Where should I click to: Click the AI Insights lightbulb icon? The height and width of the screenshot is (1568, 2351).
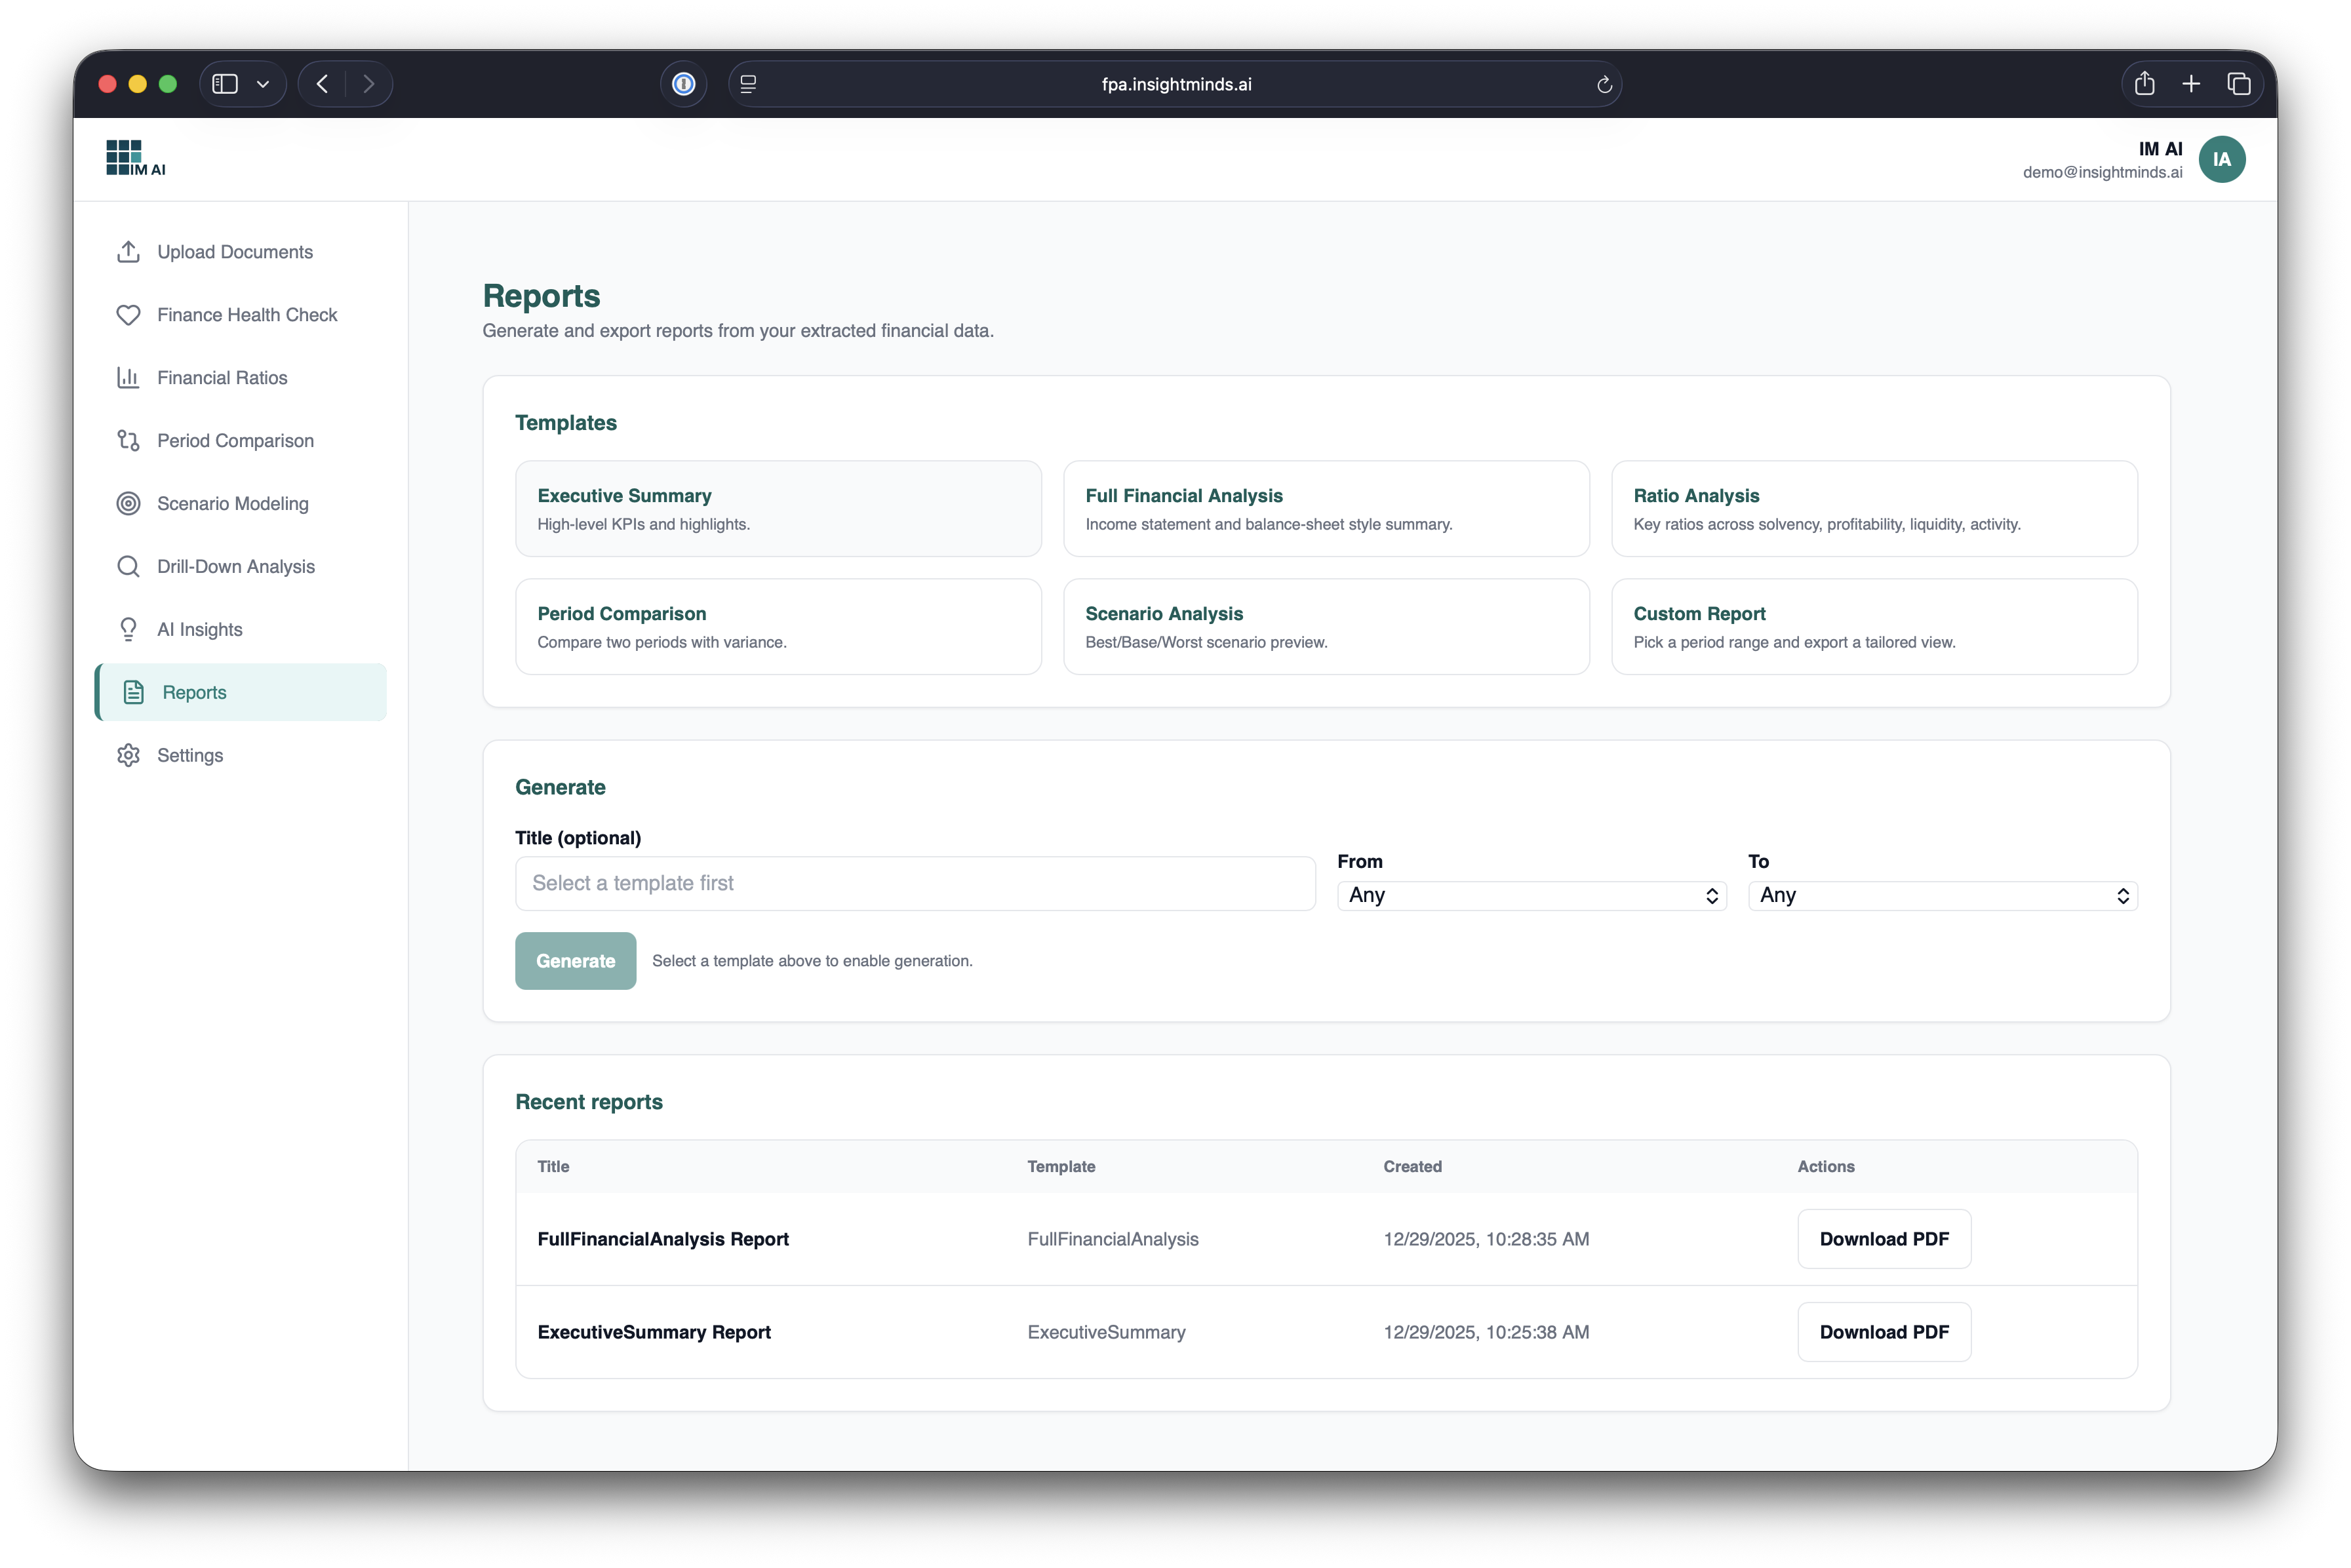pyautogui.click(x=128, y=629)
